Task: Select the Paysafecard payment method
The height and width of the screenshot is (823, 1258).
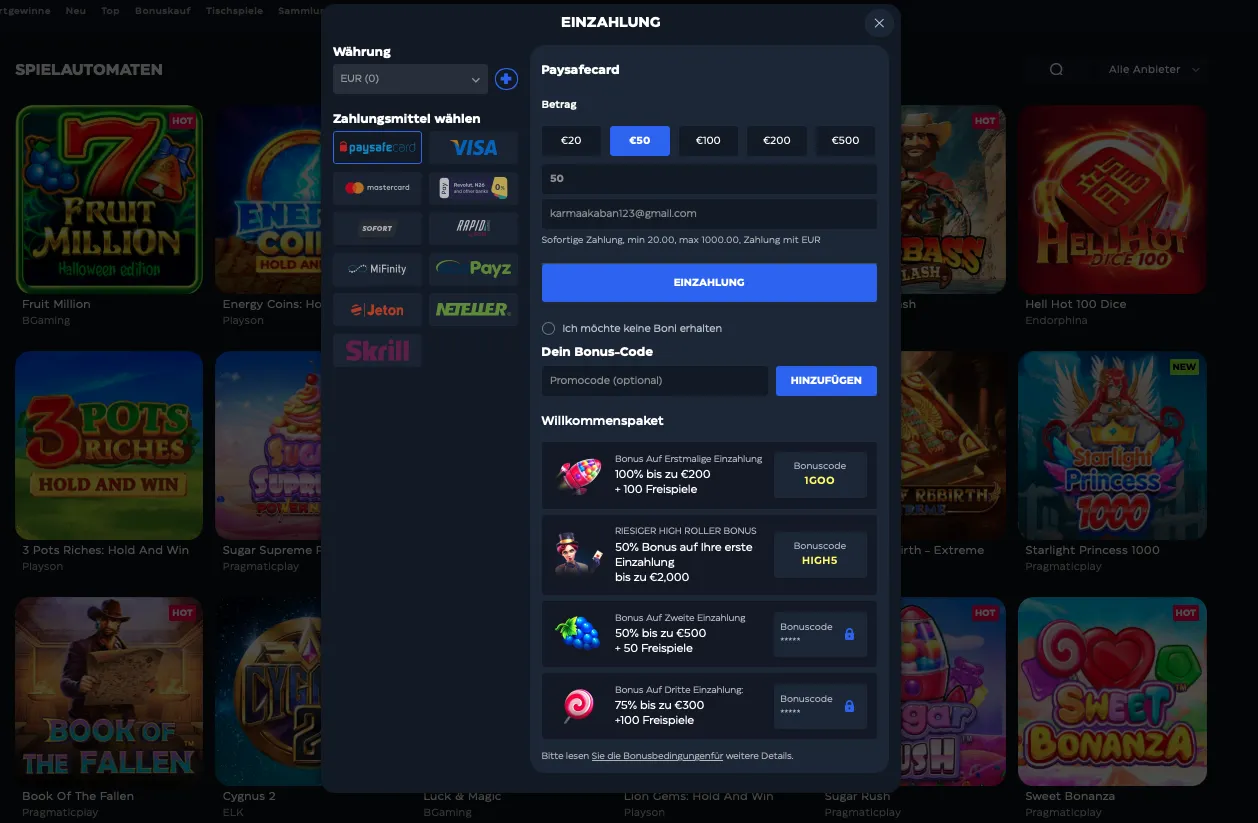Action: (377, 147)
